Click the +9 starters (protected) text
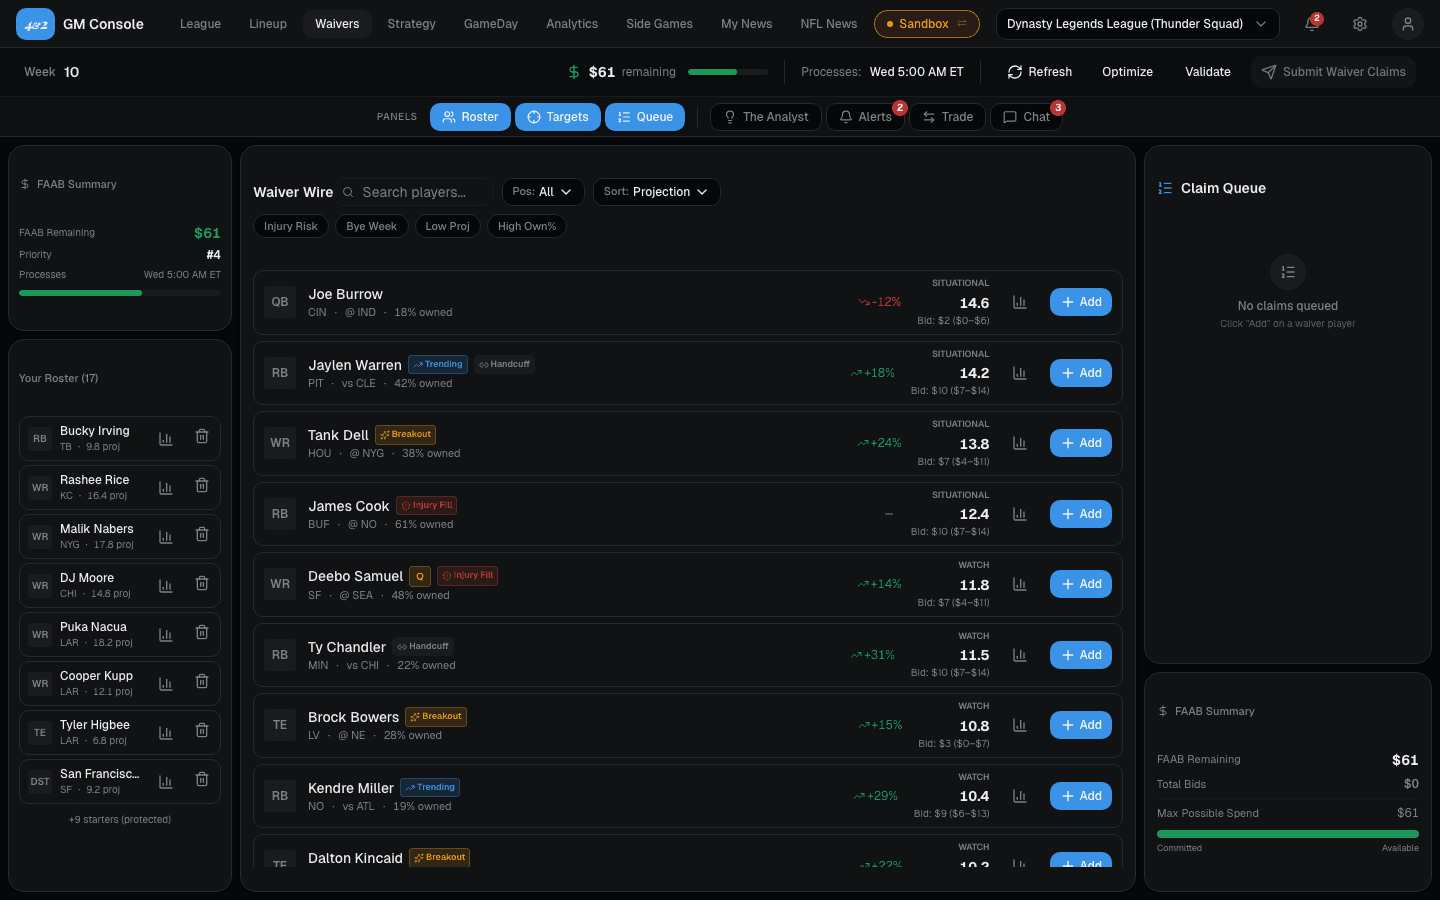1440x900 pixels. [120, 820]
